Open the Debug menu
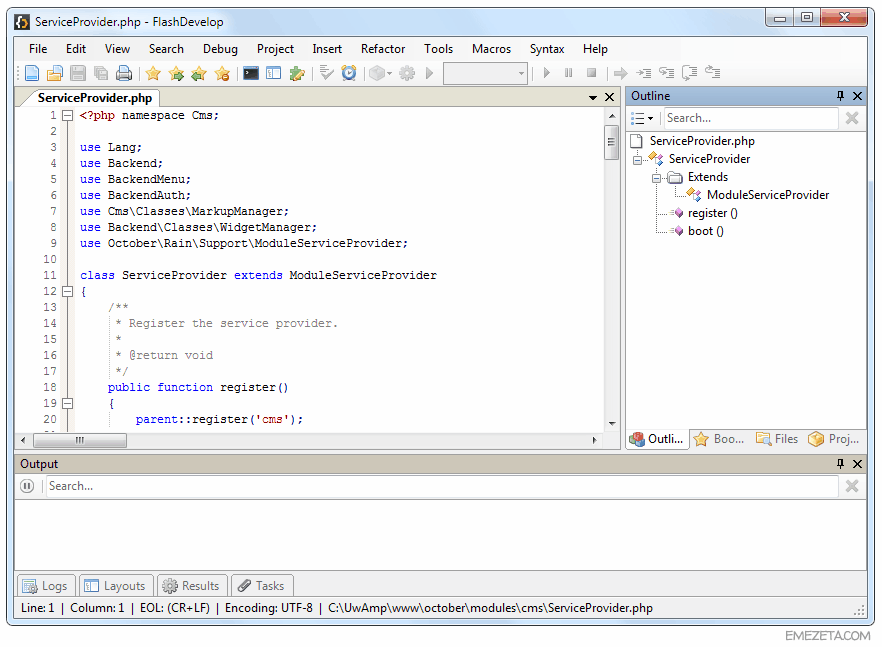The image size is (882, 647). (x=220, y=49)
